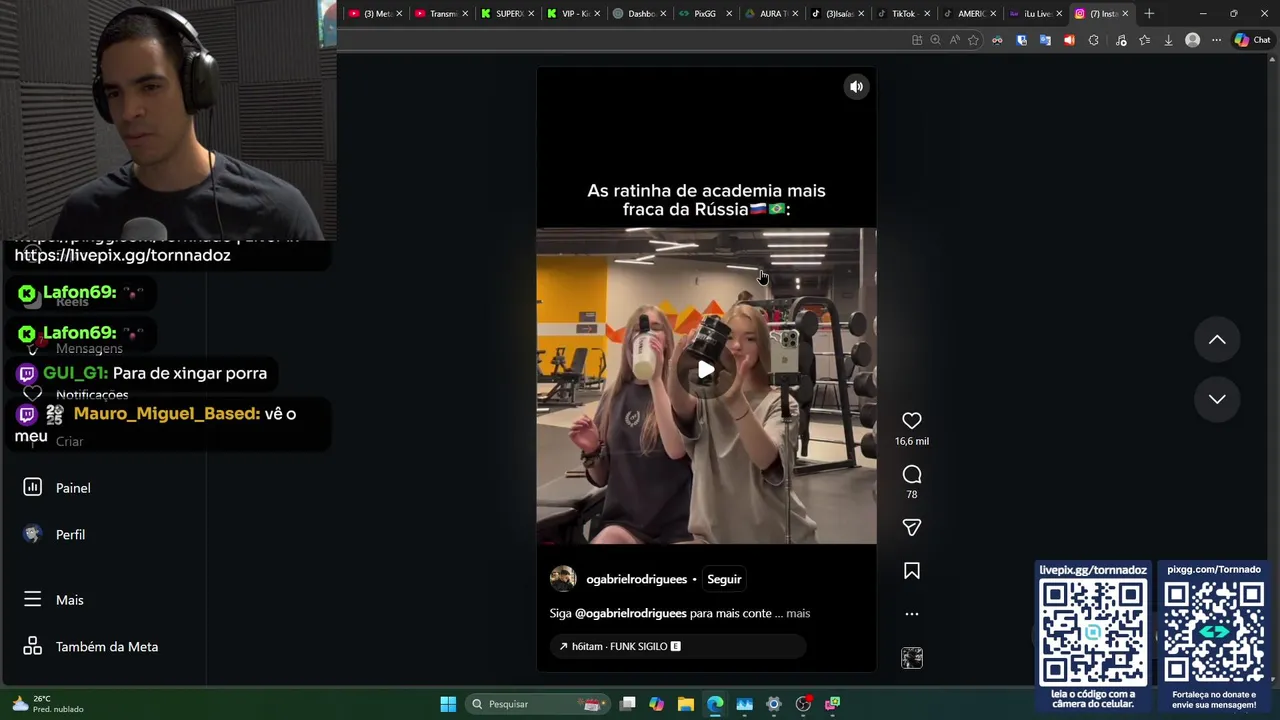
Task: Open browser settings and more menu
Action: coord(1216,40)
